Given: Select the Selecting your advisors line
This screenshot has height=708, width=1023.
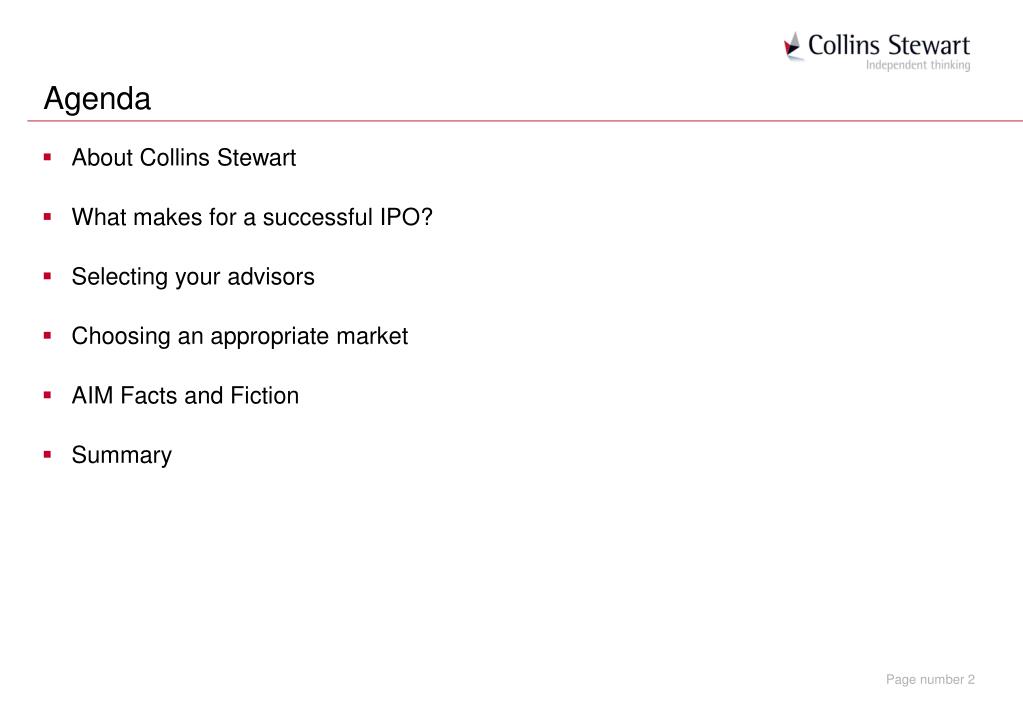Looking at the screenshot, I should point(193,277).
